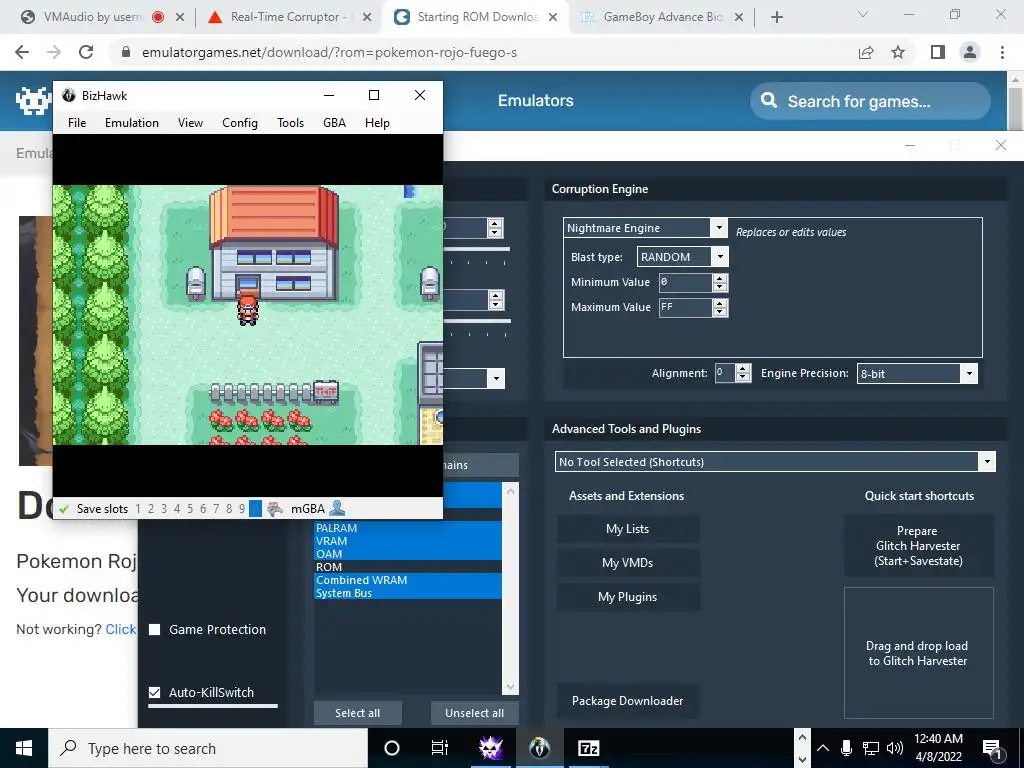The height and width of the screenshot is (768, 1024).
Task: Open Windows Start menu
Action: click(x=24, y=748)
